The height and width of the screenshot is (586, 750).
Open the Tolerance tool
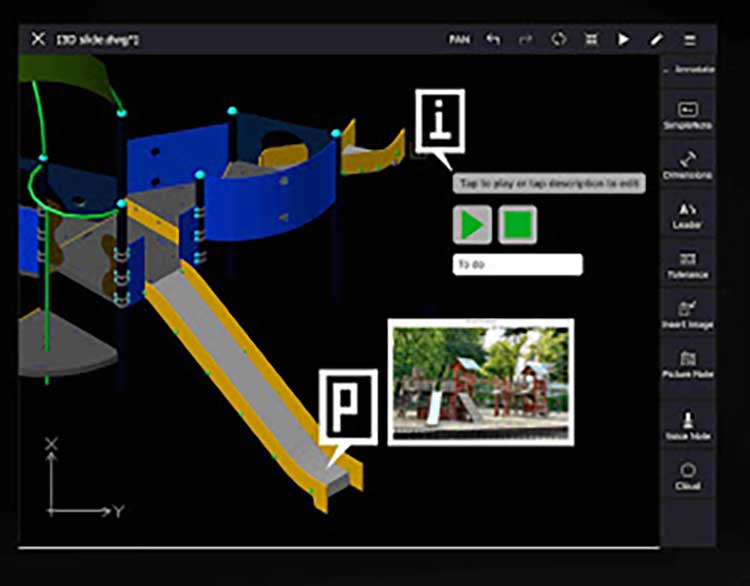click(688, 265)
